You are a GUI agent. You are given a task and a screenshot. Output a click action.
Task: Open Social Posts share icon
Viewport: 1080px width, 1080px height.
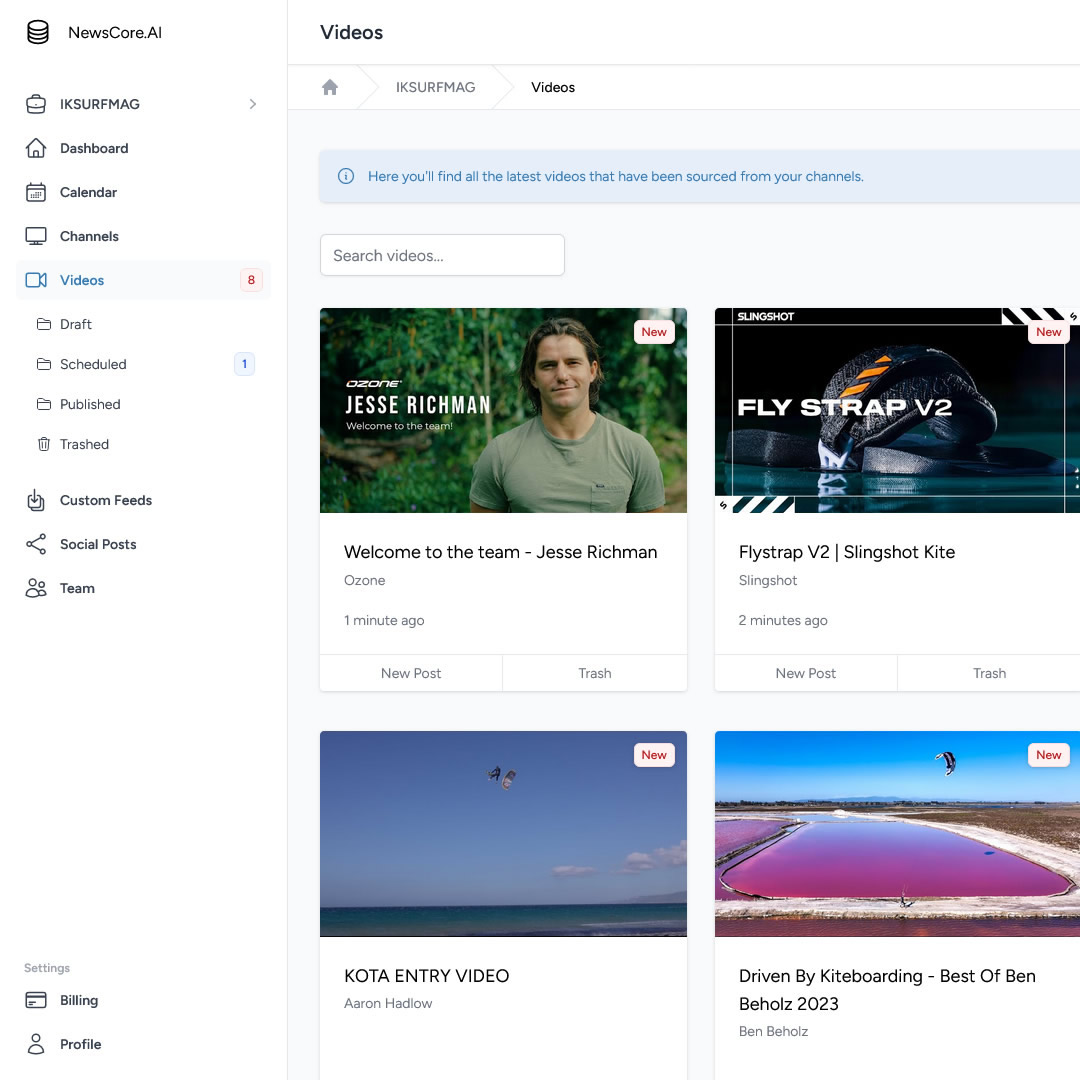36,544
